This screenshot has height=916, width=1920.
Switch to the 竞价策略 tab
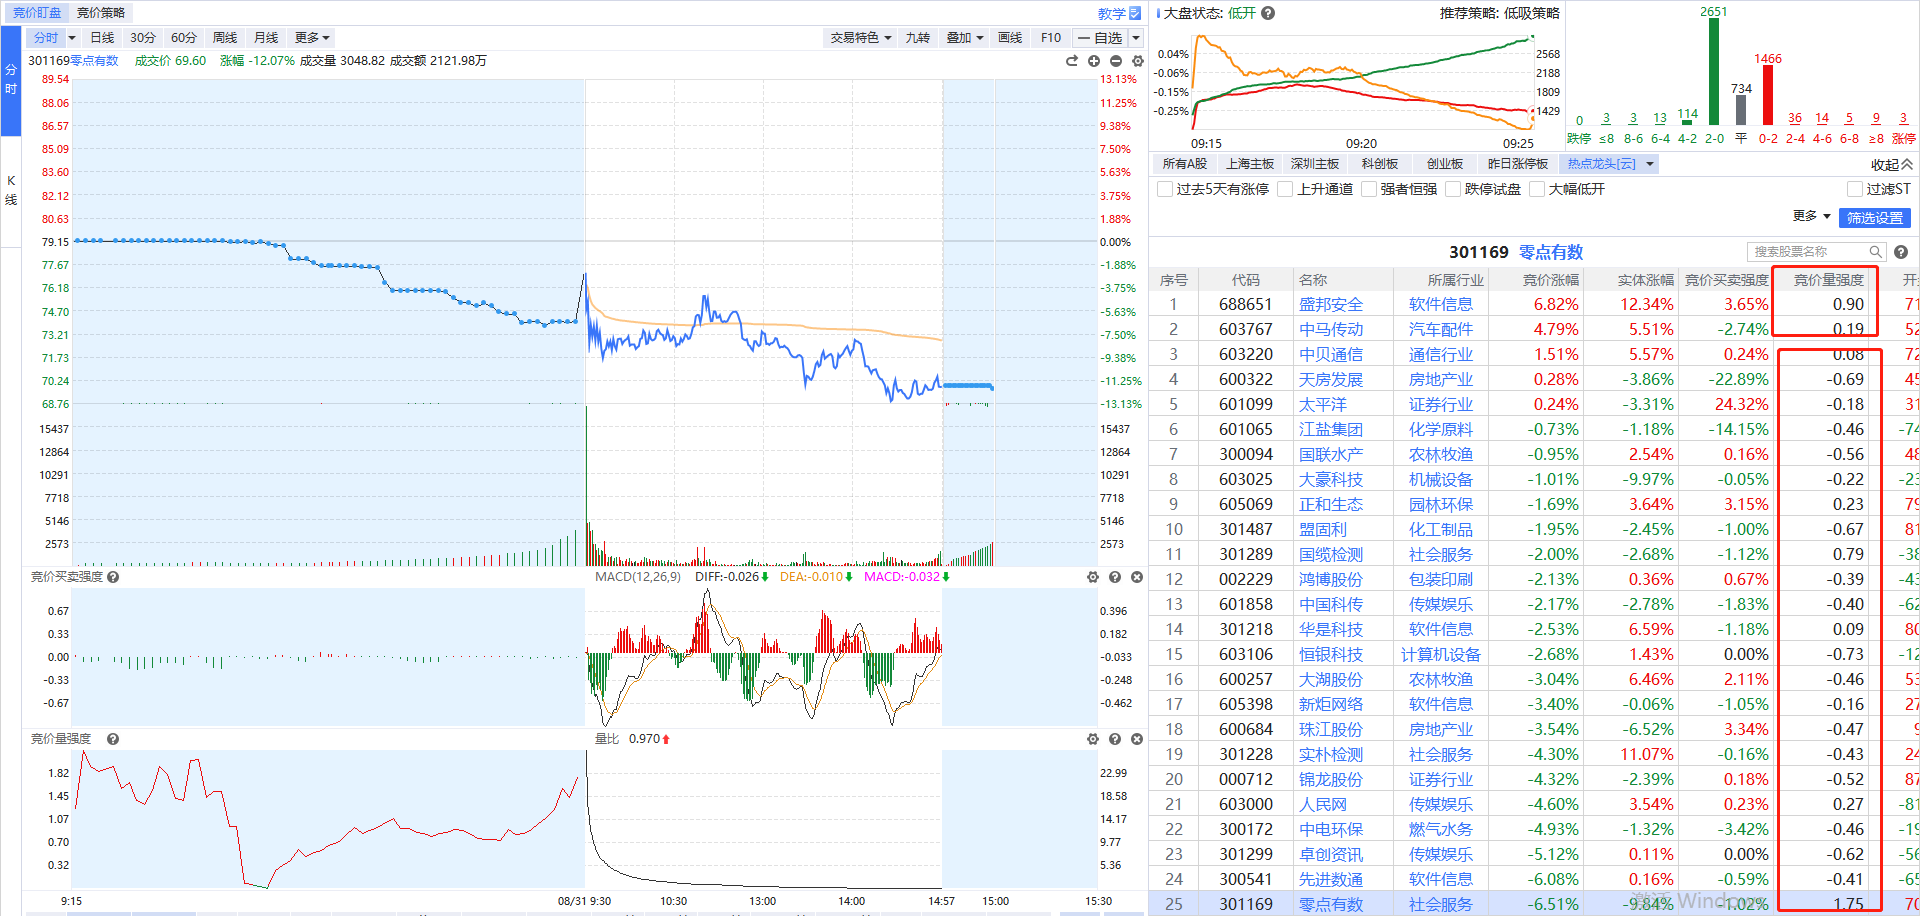pyautogui.click(x=101, y=13)
